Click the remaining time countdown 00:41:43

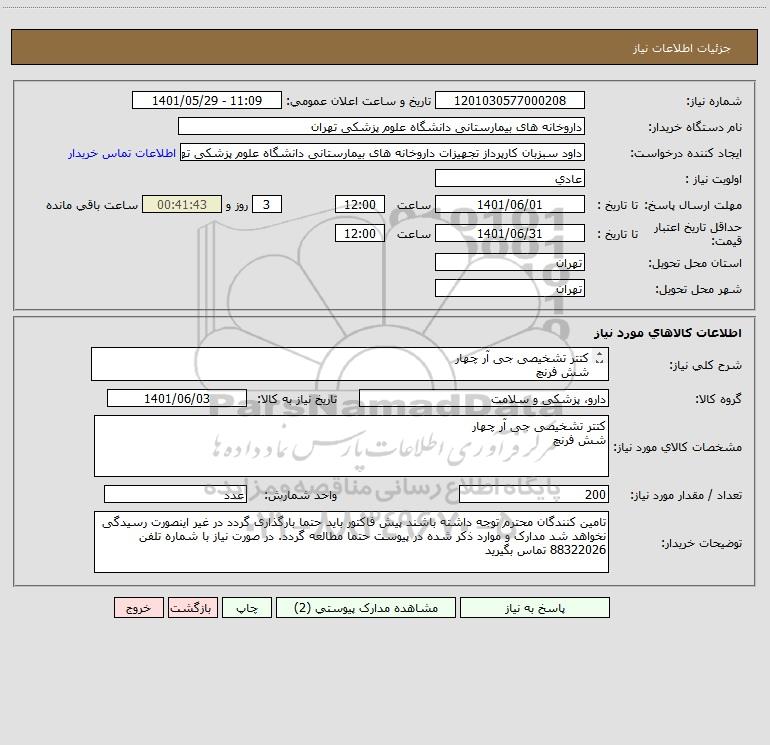182,204
